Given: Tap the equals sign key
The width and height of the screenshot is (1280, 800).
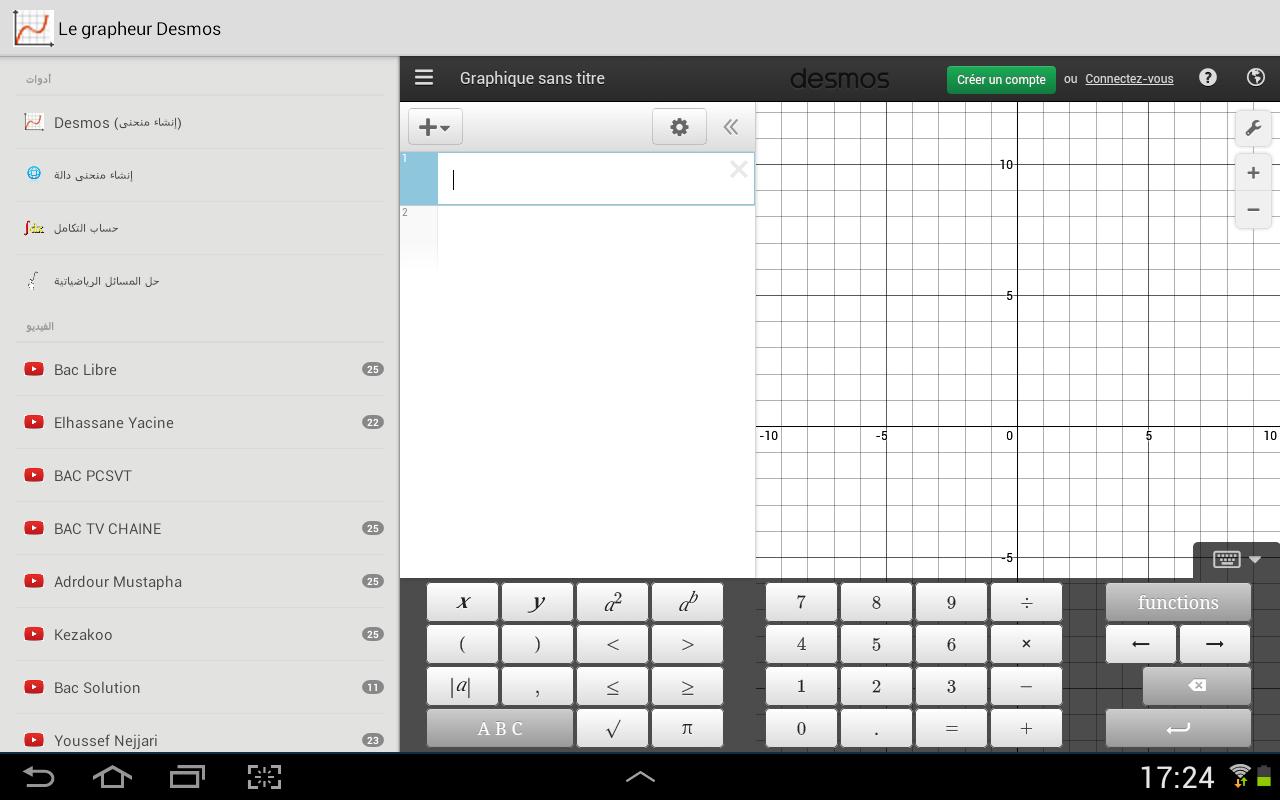Looking at the screenshot, I should pos(951,728).
